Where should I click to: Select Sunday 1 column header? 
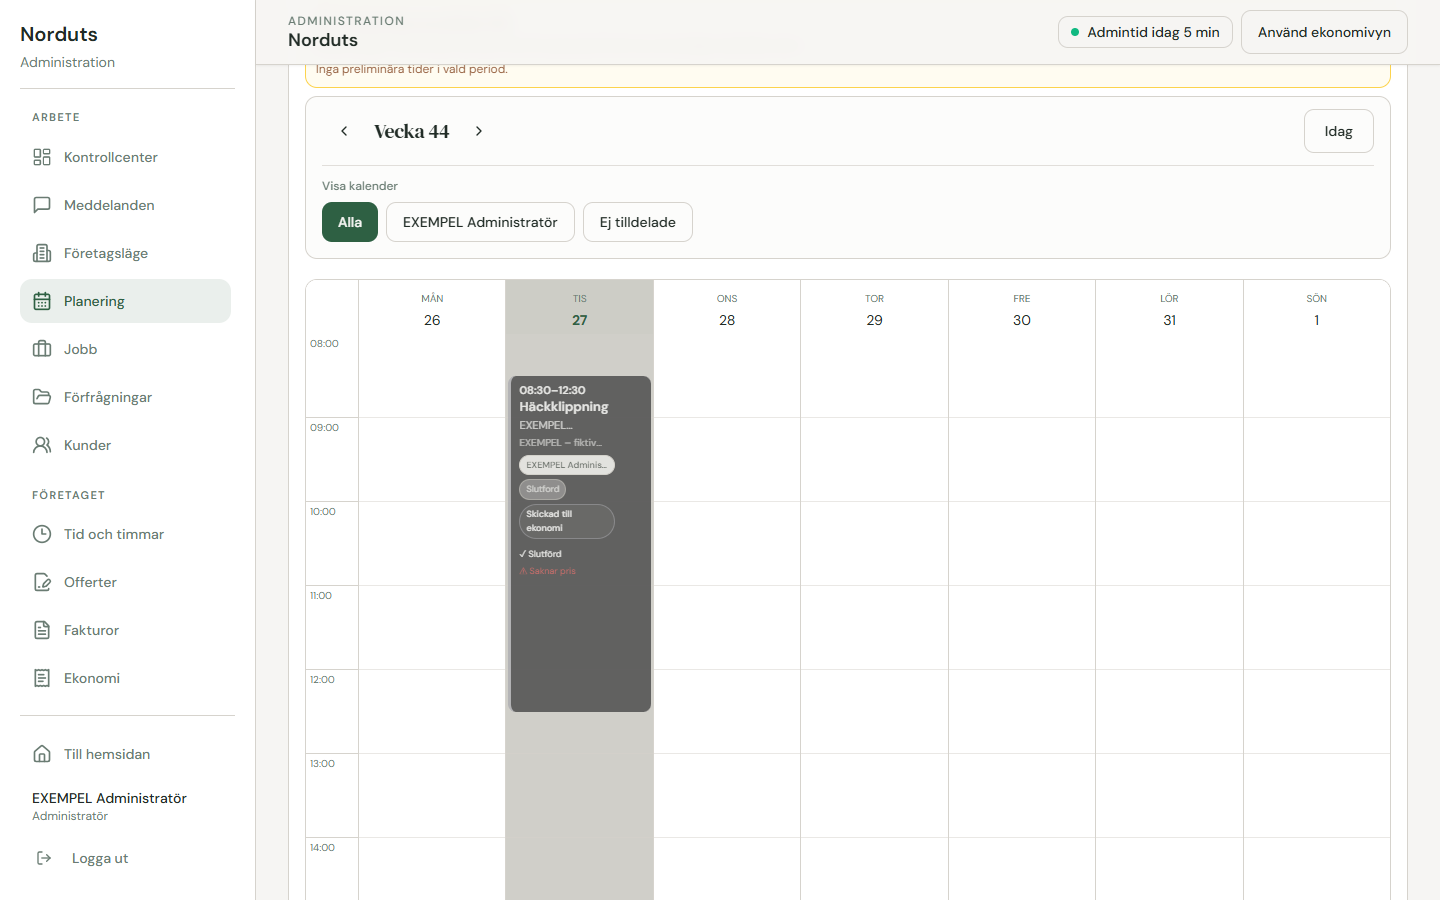pos(1317,310)
